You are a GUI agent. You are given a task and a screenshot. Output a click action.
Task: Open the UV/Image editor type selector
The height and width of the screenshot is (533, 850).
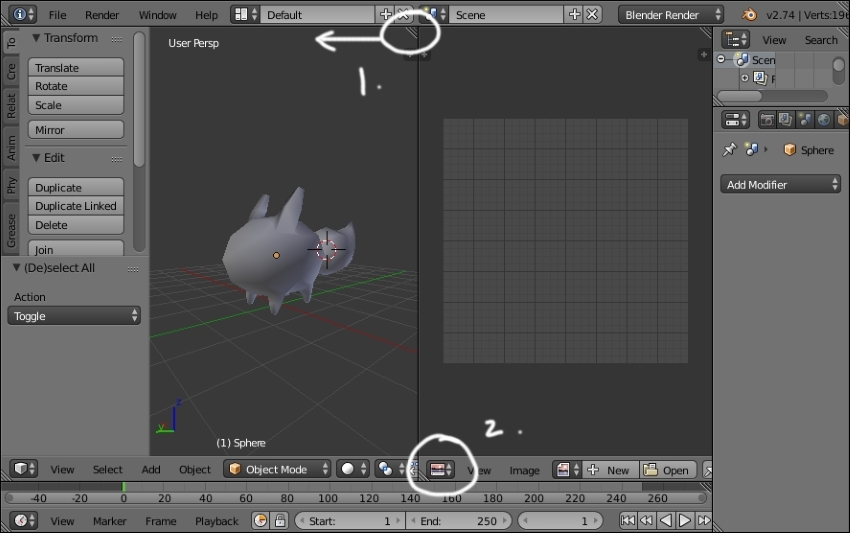coord(440,470)
